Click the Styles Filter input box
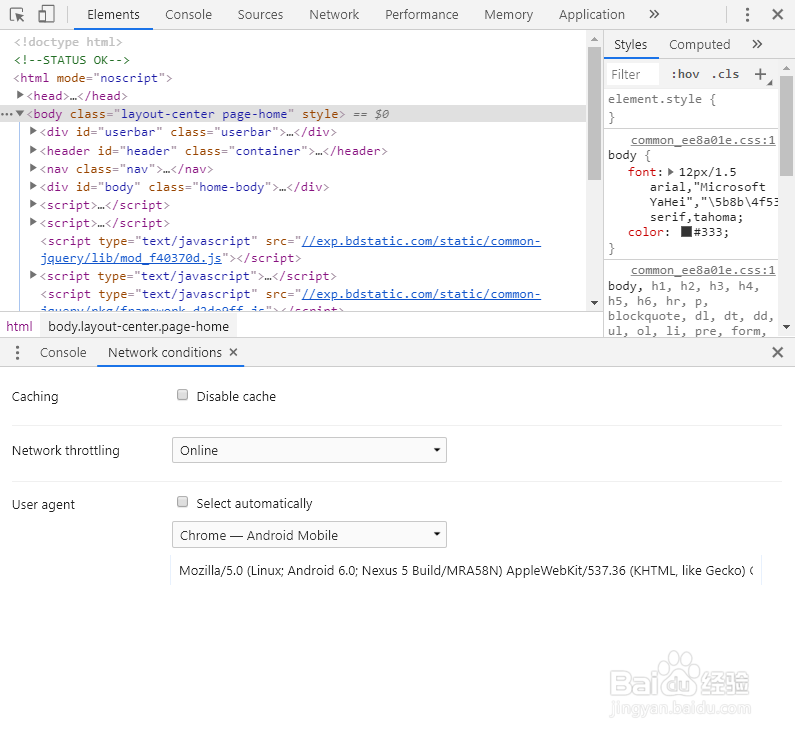The width and height of the screenshot is (795, 736). coord(633,75)
